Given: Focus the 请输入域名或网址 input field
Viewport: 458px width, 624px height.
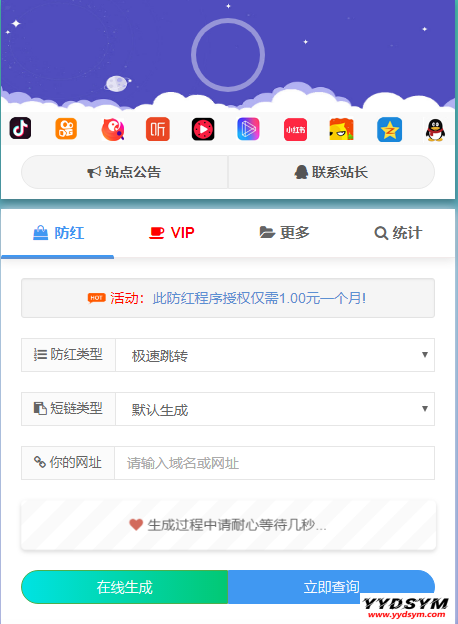Looking at the screenshot, I should (275, 463).
